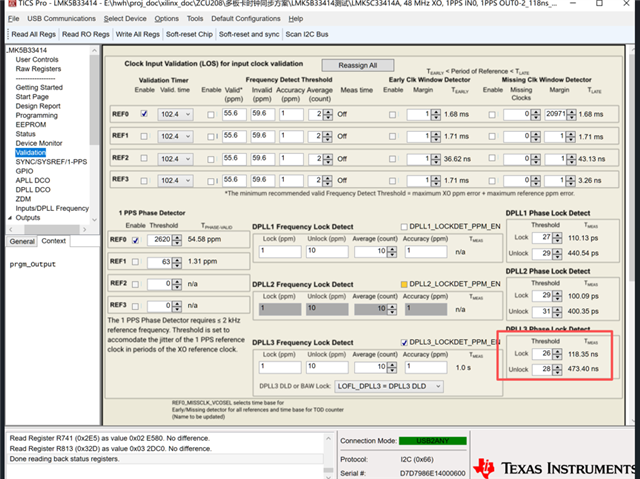Toggle REF0 Validation Timer enable checkbox

[144, 114]
